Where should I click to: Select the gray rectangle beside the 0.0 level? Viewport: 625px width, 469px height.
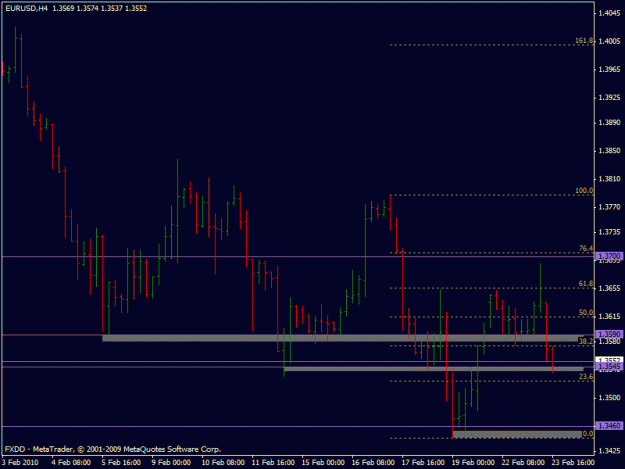coord(517,434)
